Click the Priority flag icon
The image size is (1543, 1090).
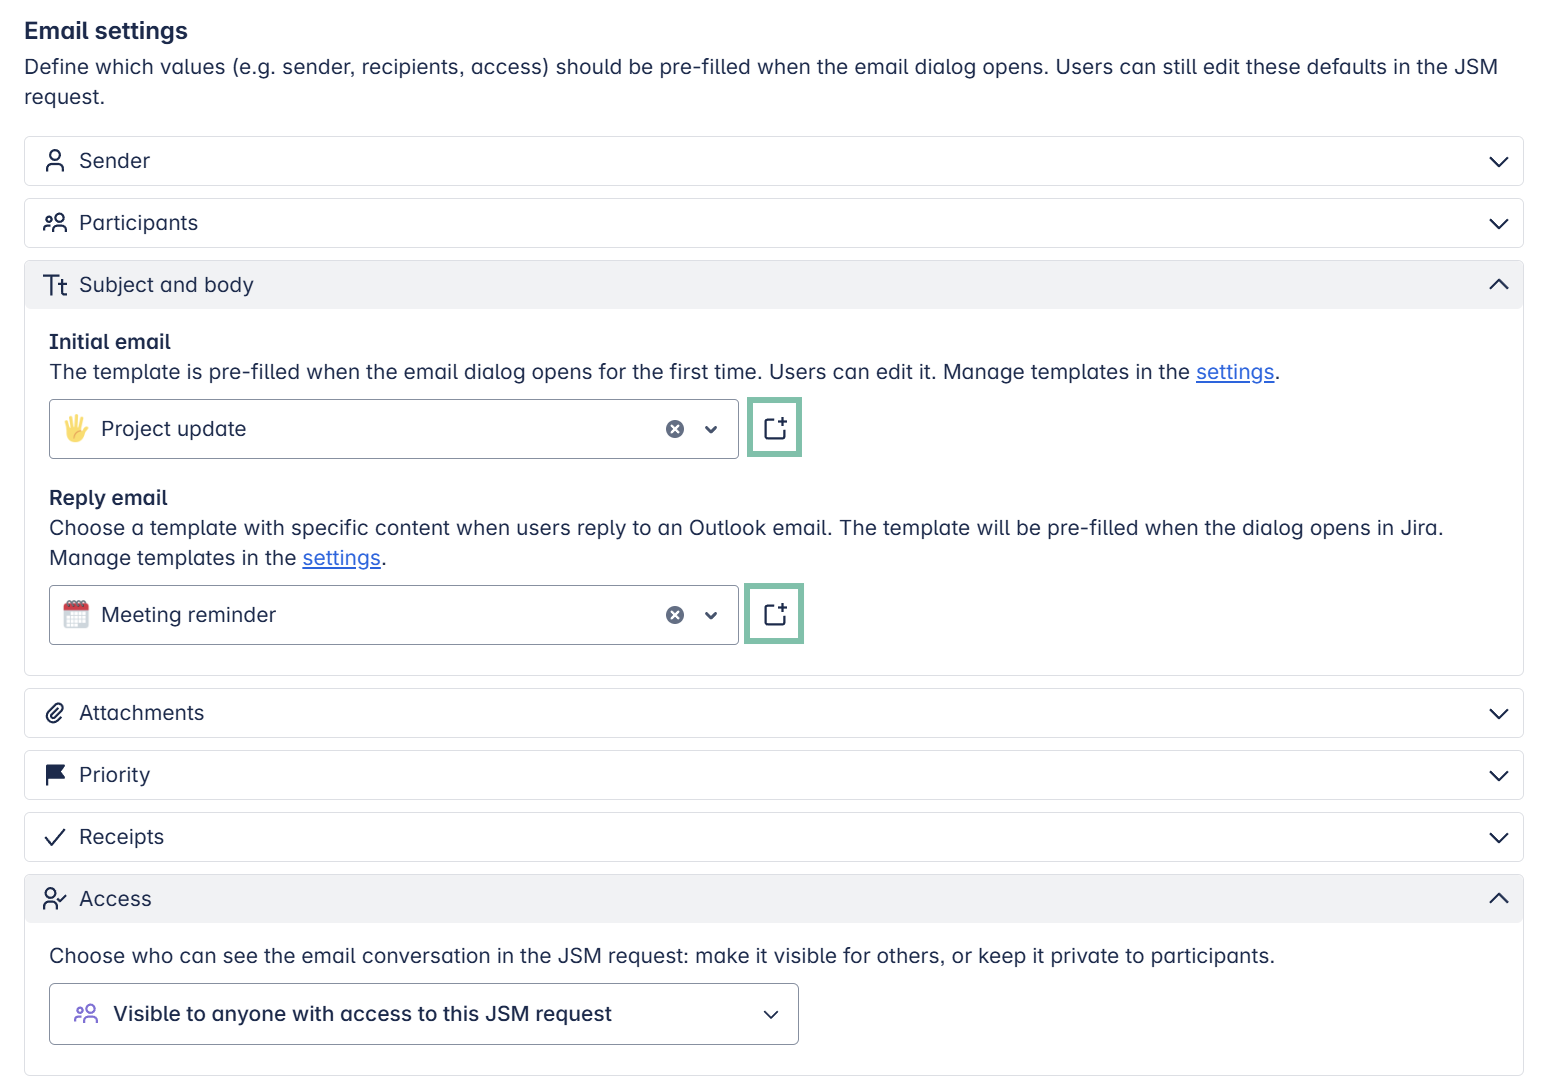[55, 775]
